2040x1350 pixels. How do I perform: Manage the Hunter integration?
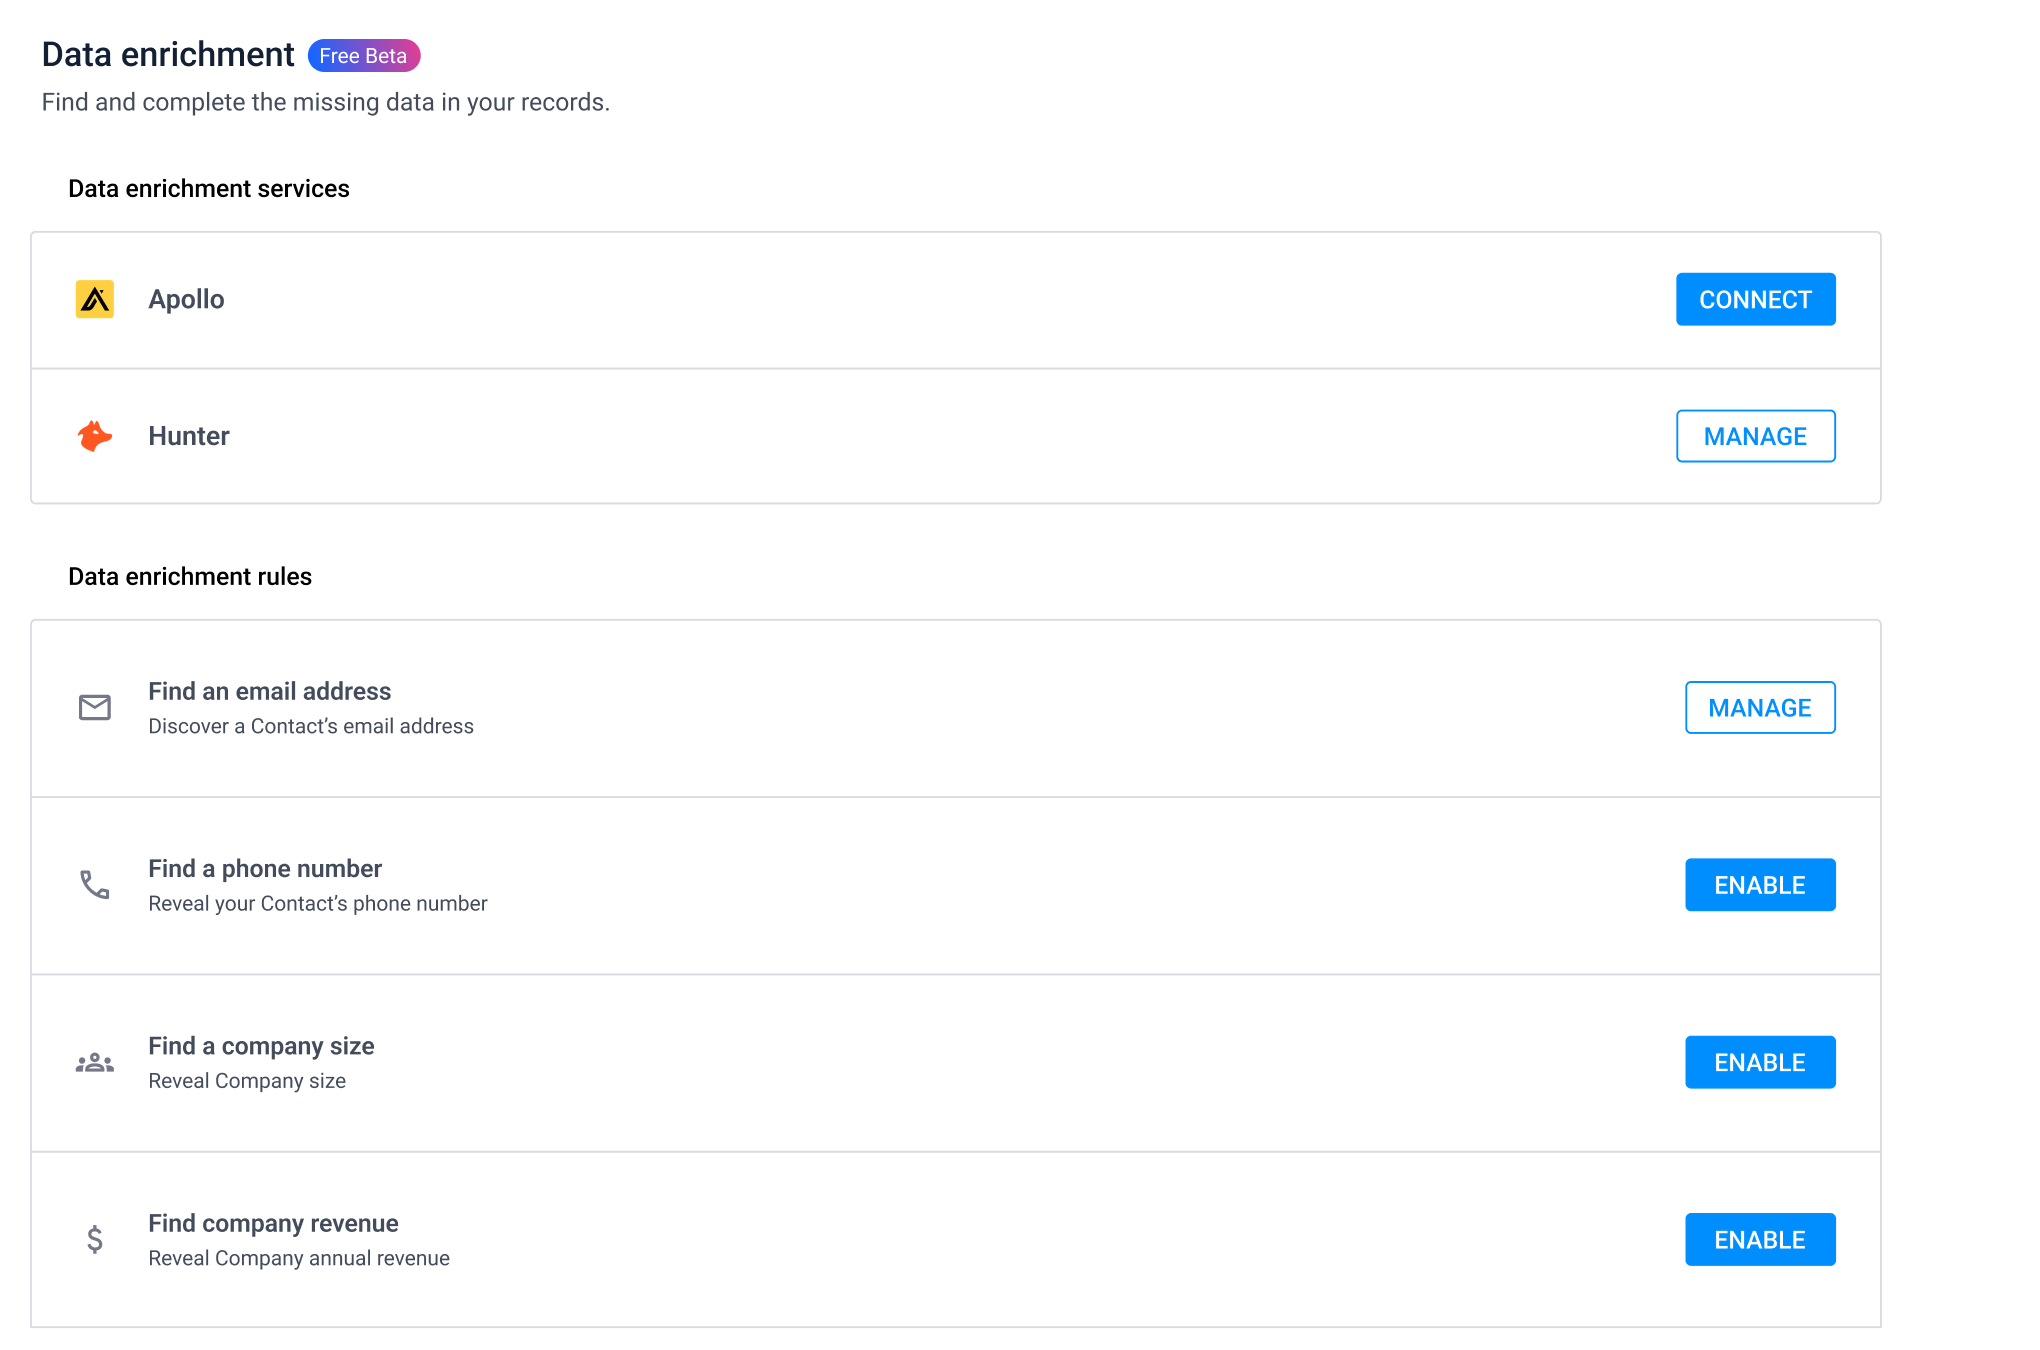click(1755, 436)
